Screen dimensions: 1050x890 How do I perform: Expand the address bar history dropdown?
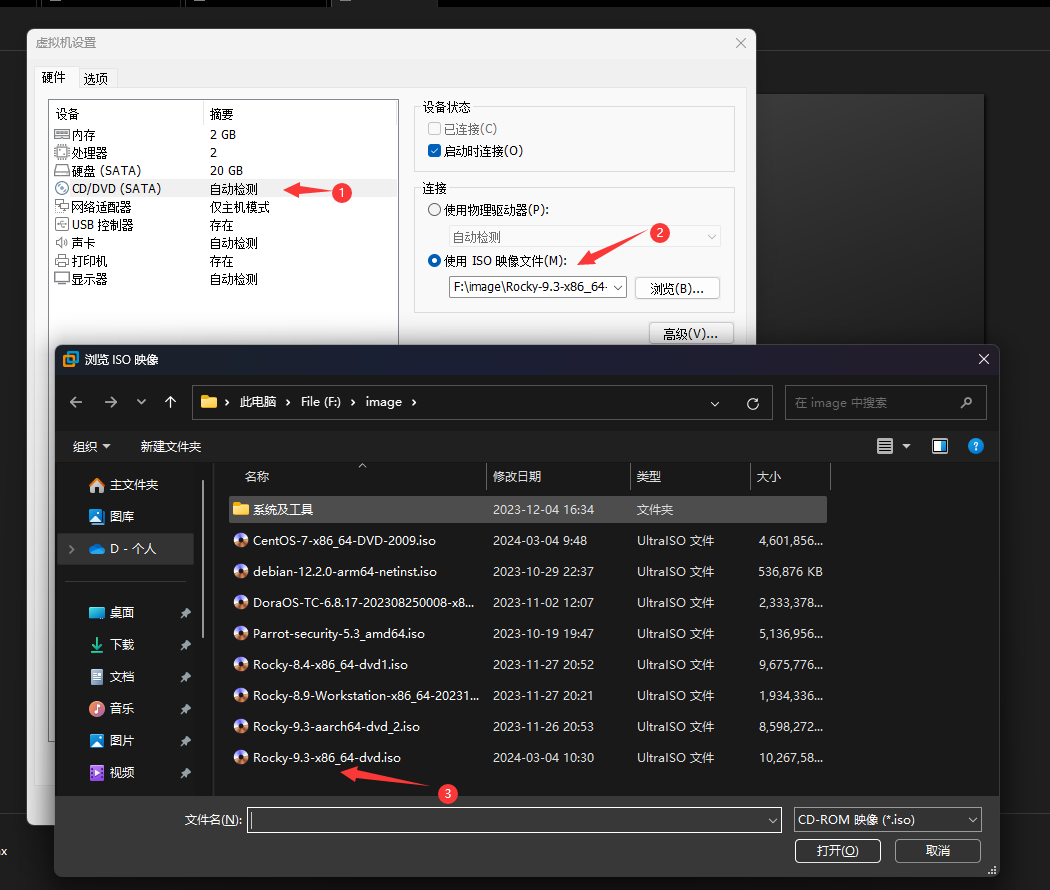(x=715, y=403)
